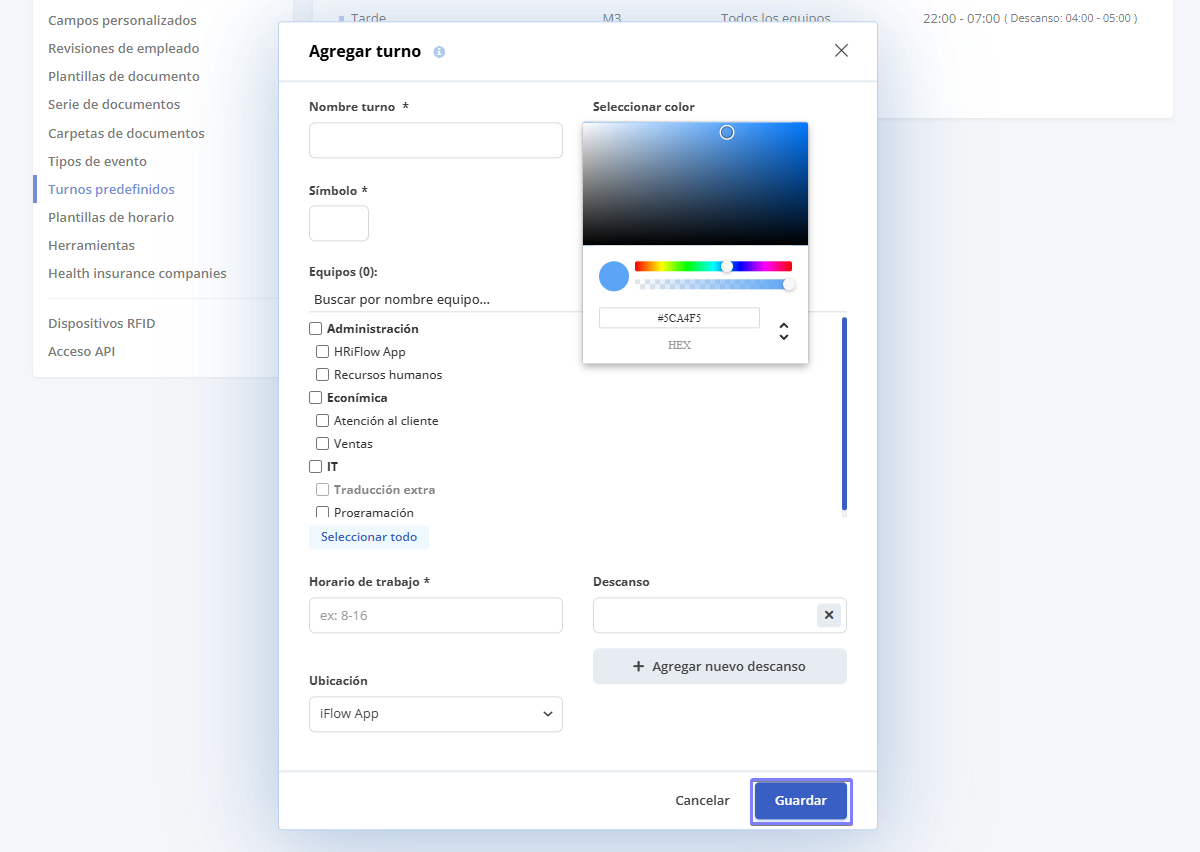Open Carpetas de documentos in the sidebar
Screen dimensions: 1200x852
126,133
